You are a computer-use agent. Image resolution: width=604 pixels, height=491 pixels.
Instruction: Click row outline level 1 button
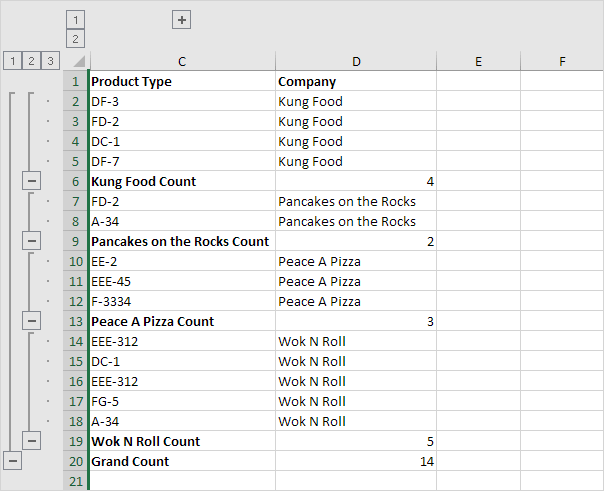tap(12, 61)
